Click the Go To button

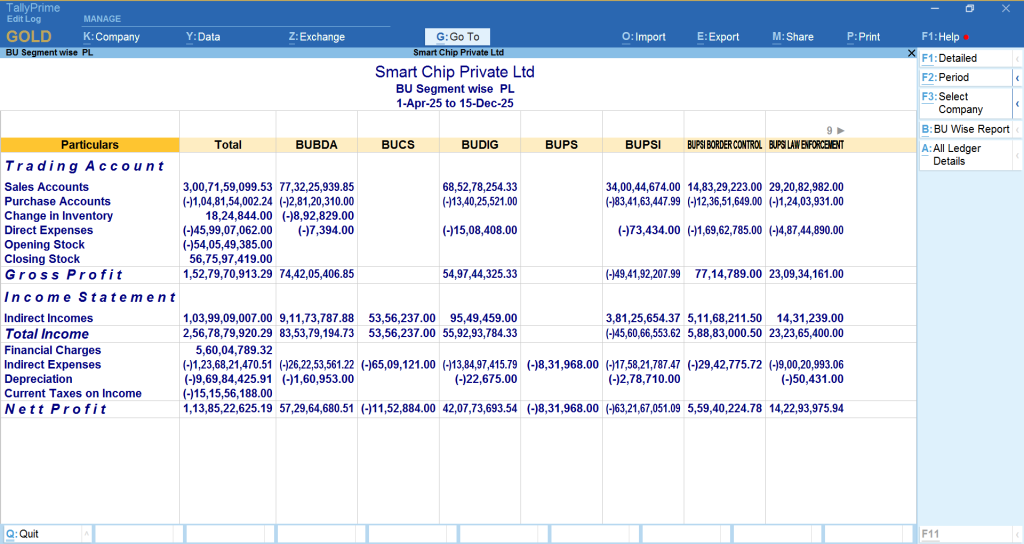458,37
